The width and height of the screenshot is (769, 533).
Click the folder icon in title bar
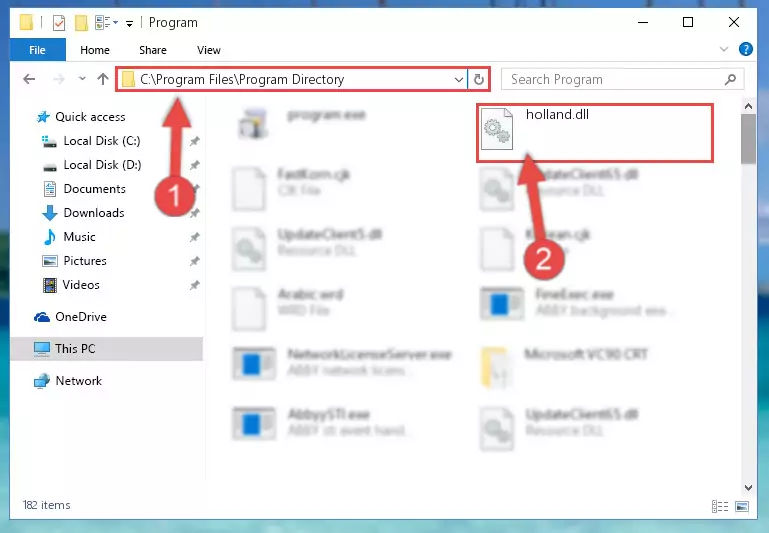pos(26,23)
